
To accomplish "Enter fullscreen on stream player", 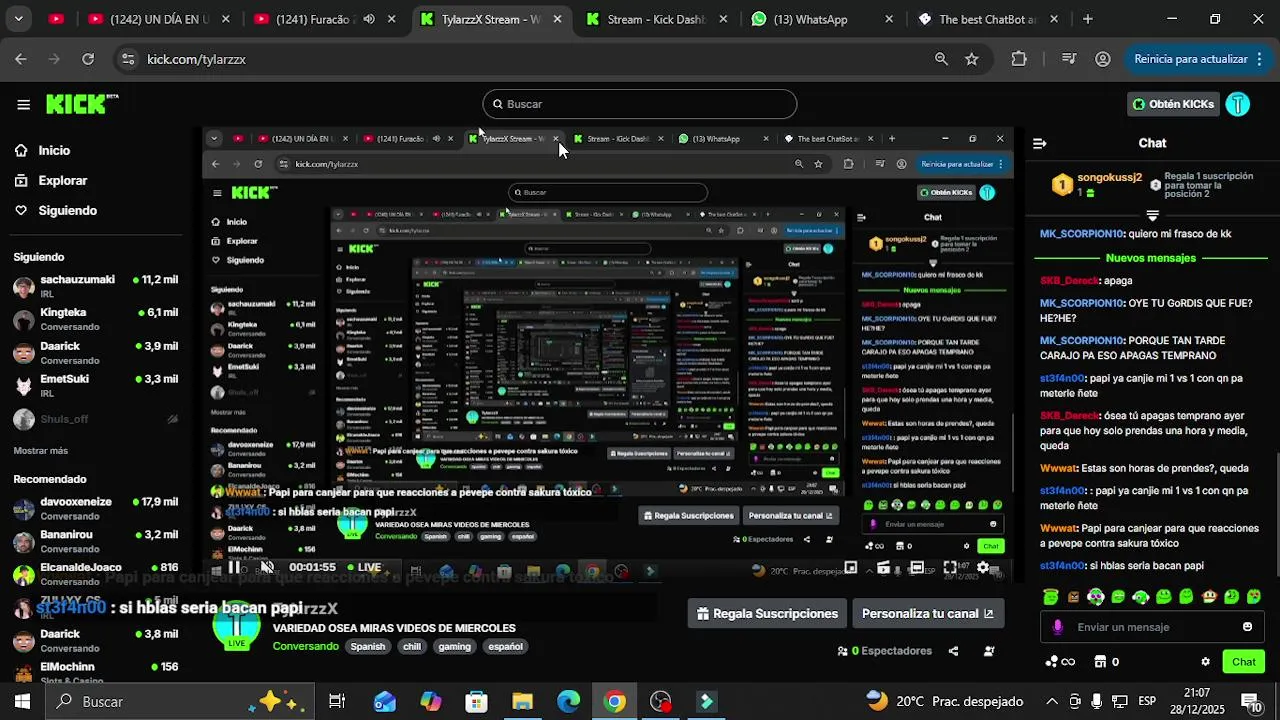I will [950, 567].
